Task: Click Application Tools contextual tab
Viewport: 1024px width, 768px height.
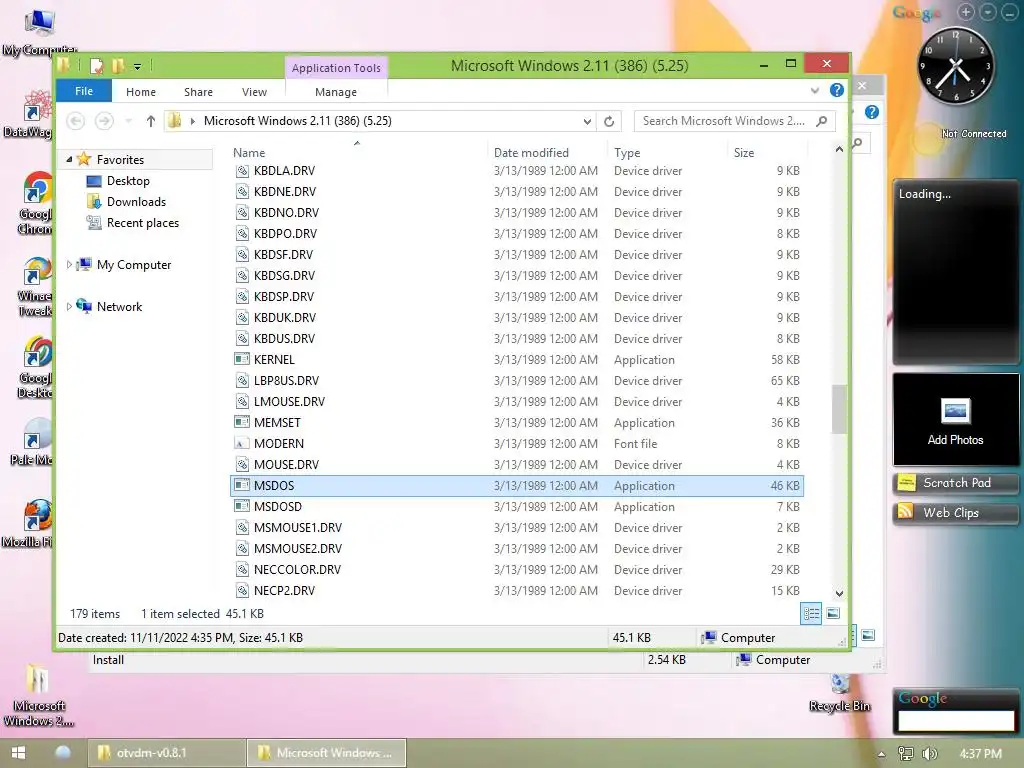Action: [336, 68]
